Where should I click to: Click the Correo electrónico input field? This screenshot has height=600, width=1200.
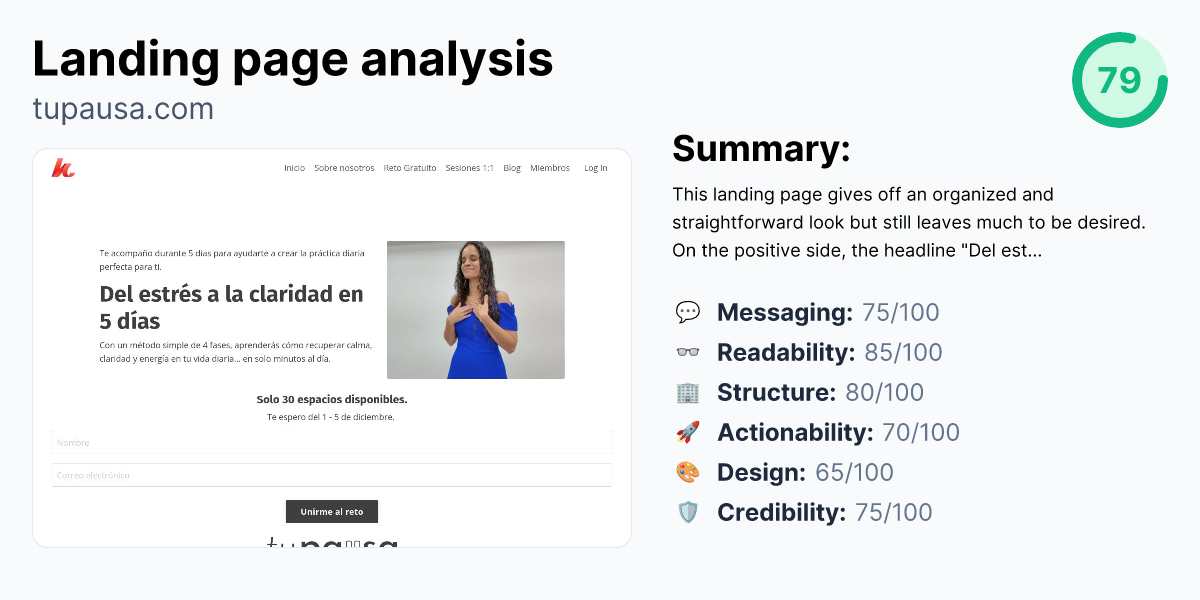tap(332, 475)
